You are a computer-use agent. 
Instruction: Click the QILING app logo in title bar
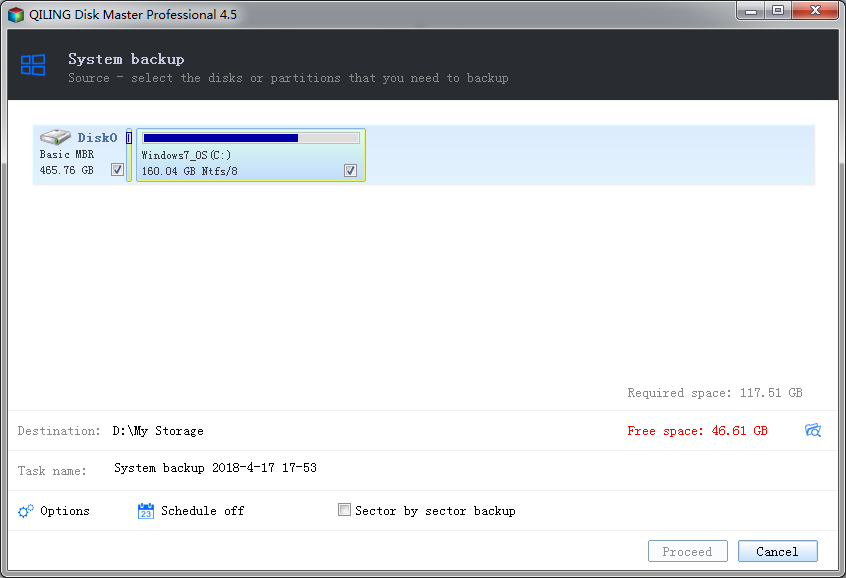[x=16, y=15]
